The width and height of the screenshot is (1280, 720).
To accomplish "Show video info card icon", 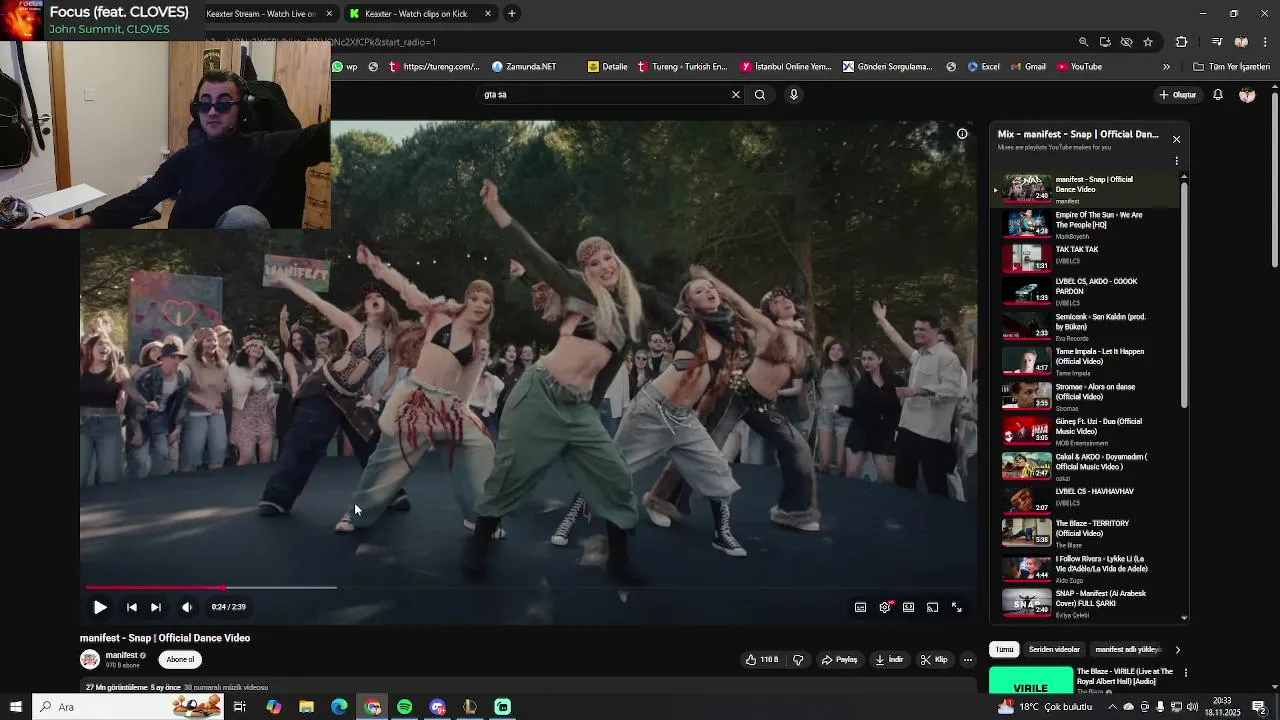I will 962,134.
